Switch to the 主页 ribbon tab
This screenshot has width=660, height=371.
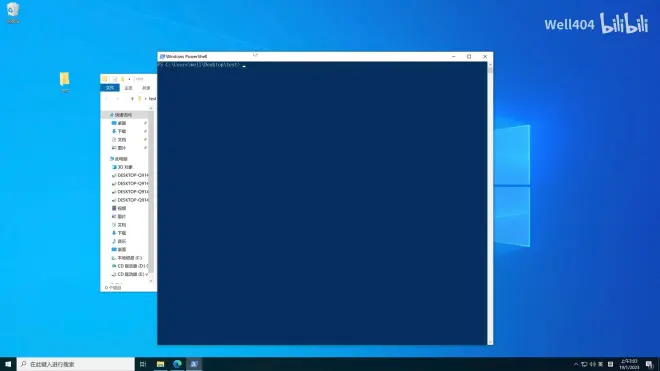128,88
